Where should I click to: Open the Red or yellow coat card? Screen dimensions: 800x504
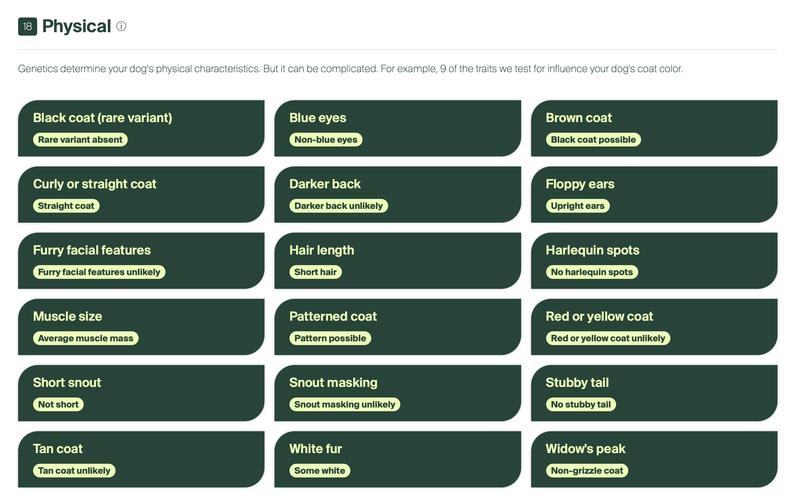click(654, 326)
